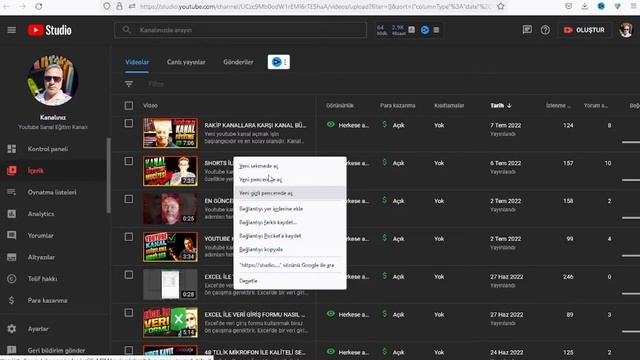Click the Filtre filter text field
Screen dimensions: 640x360
156,84
